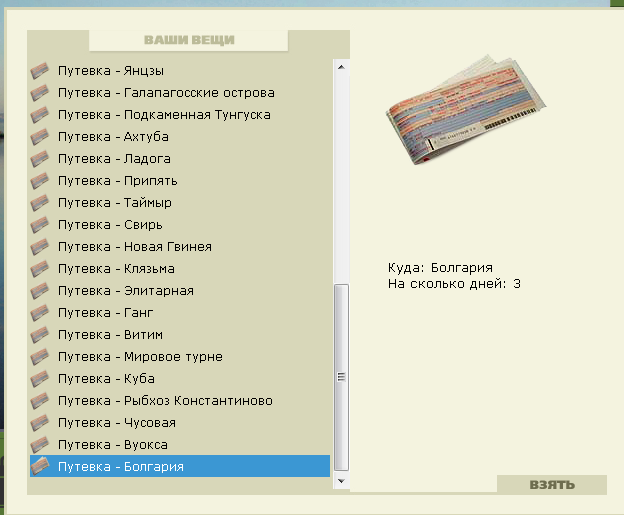Choose the Путевка - Ладога item
Screen dimensions: 624x515
coord(180,159)
